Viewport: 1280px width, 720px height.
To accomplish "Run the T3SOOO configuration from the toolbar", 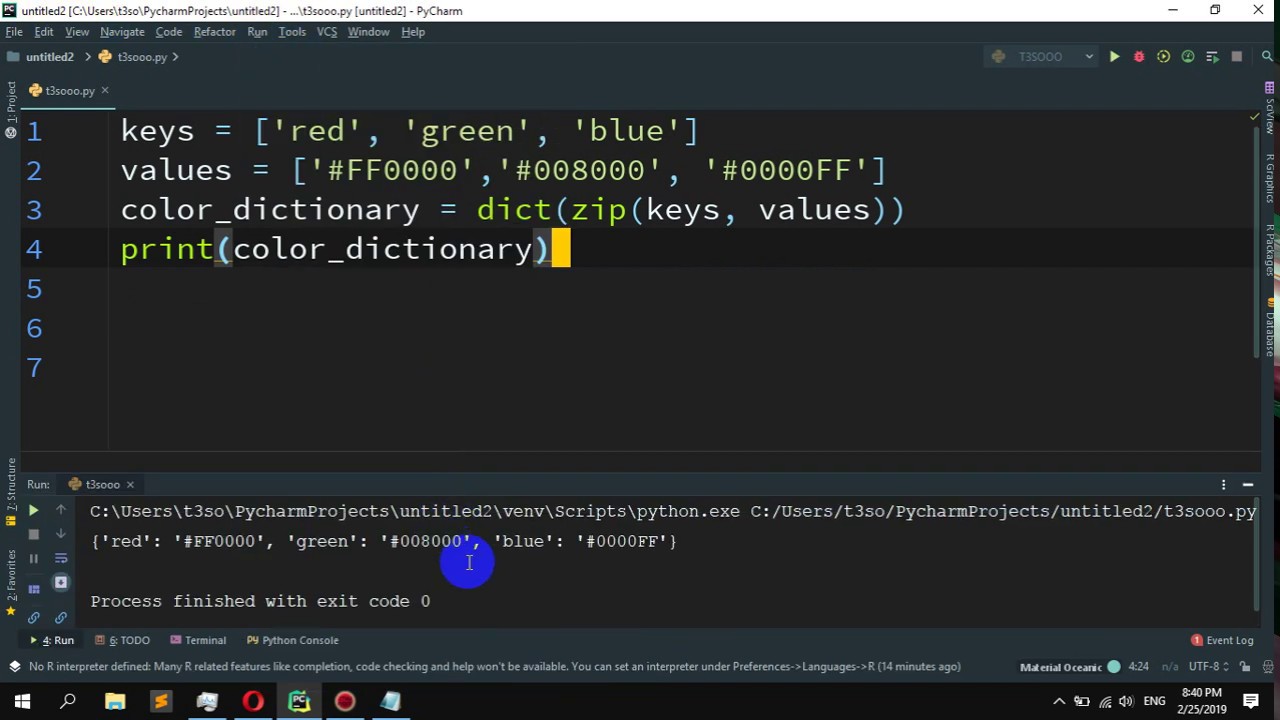I will (1114, 57).
